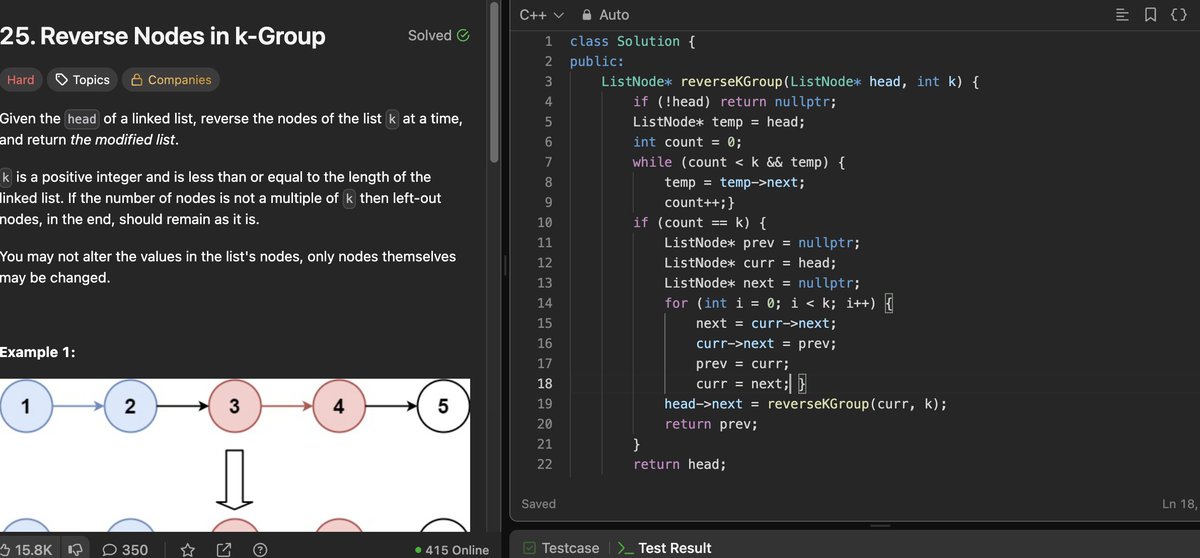1200x558 pixels.
Task: Click node 1 in the example diagram
Action: point(25,407)
